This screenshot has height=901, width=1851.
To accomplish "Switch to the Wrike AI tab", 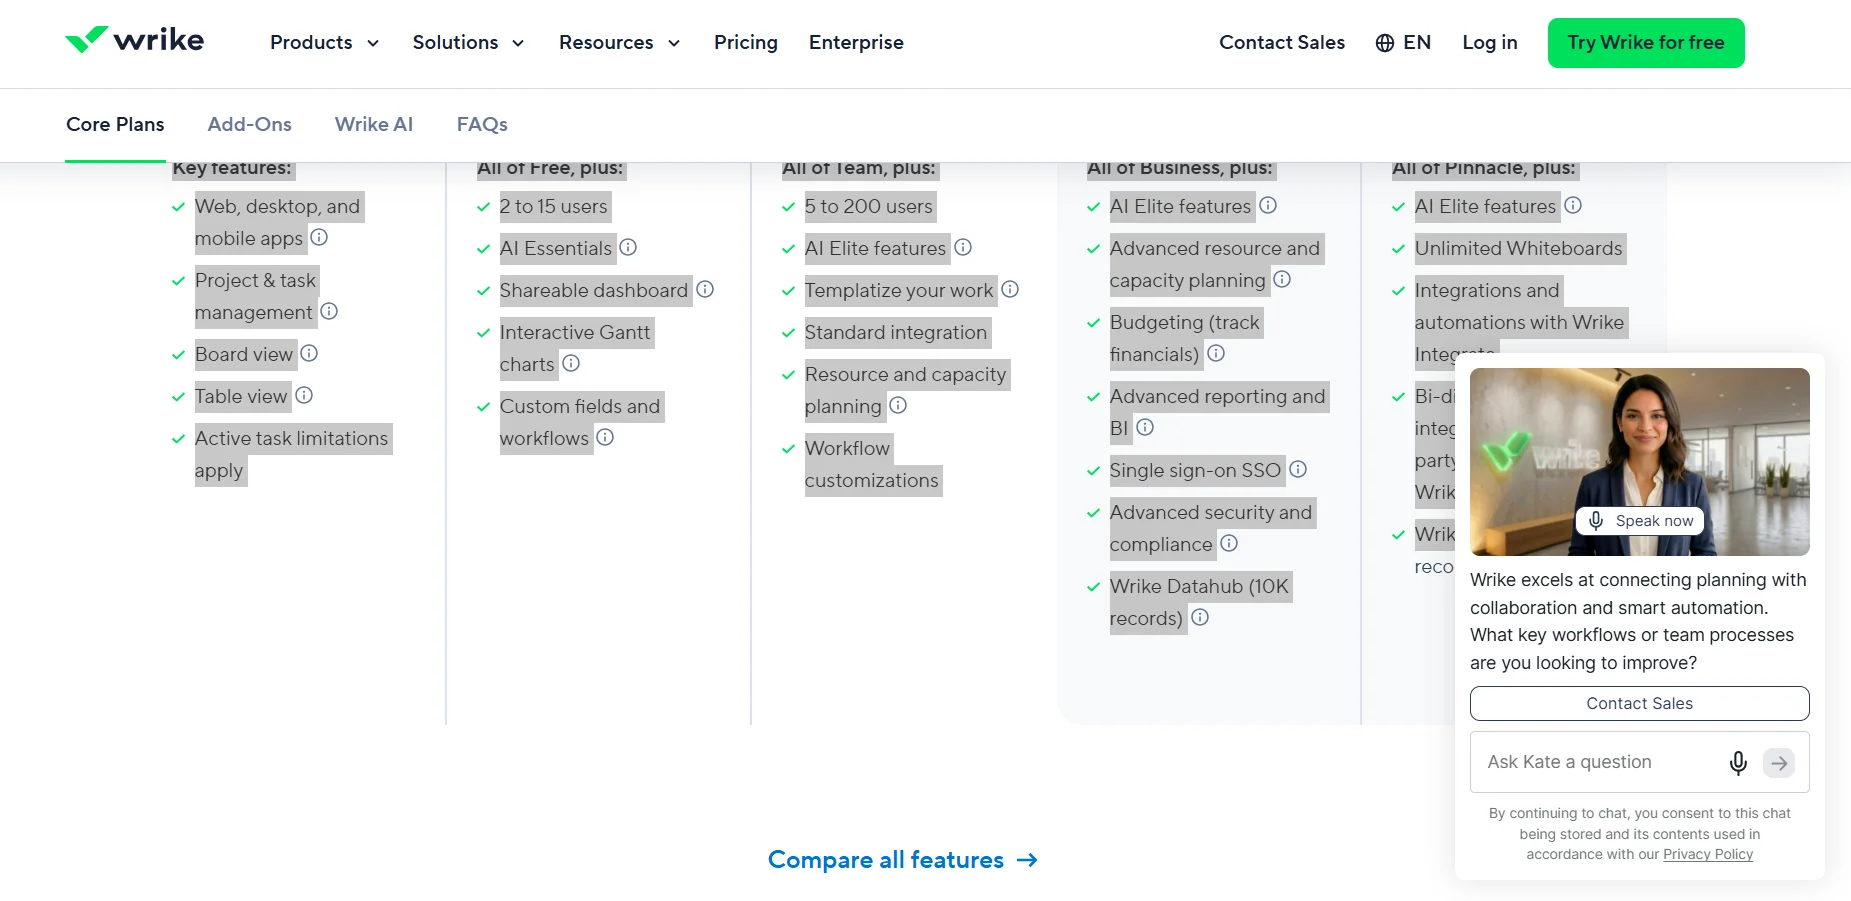I will [374, 125].
